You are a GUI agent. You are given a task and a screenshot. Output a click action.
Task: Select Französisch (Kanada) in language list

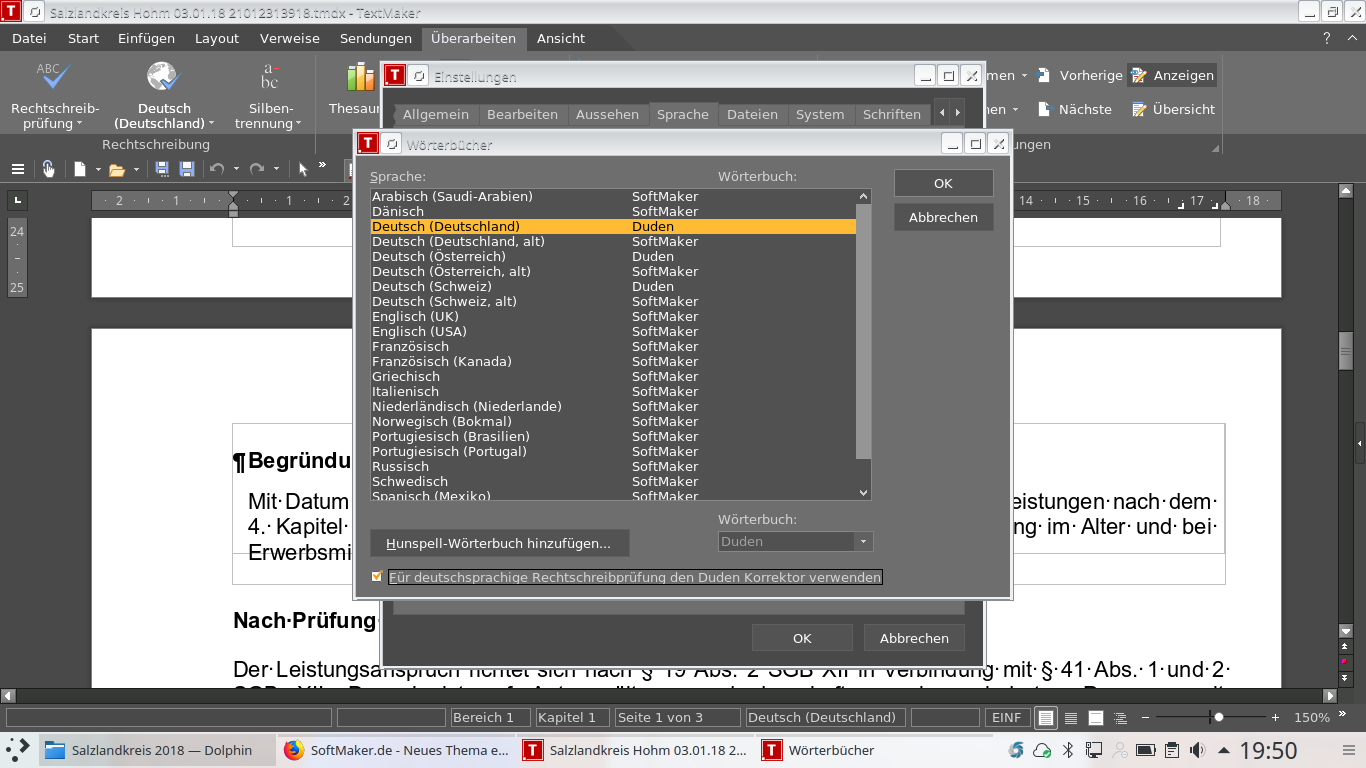[613, 361]
